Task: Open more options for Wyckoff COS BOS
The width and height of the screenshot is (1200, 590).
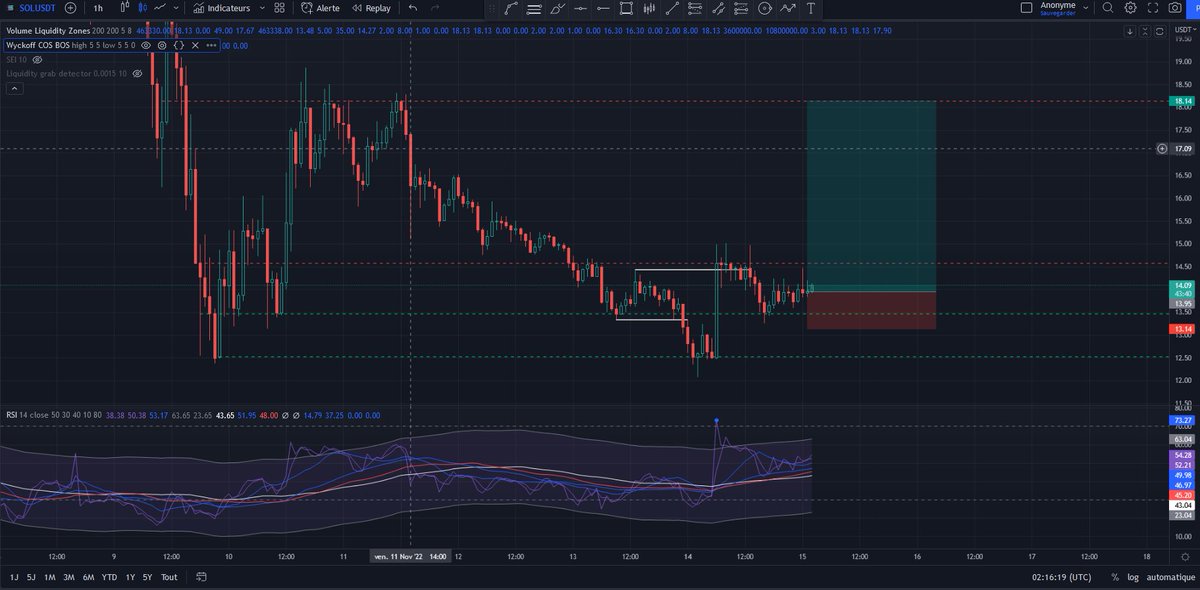Action: click(211, 45)
